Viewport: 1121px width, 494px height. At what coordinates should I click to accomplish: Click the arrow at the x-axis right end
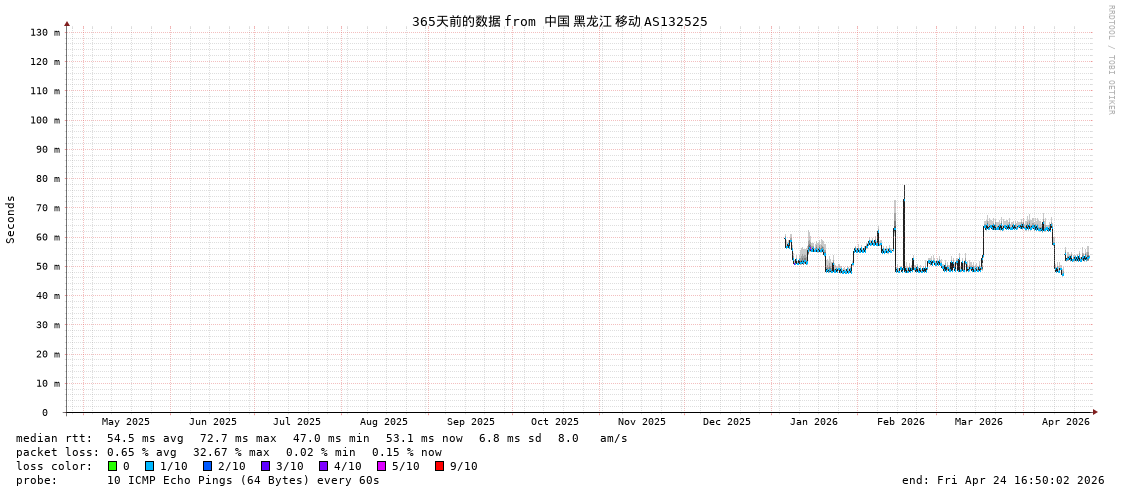click(x=1095, y=412)
